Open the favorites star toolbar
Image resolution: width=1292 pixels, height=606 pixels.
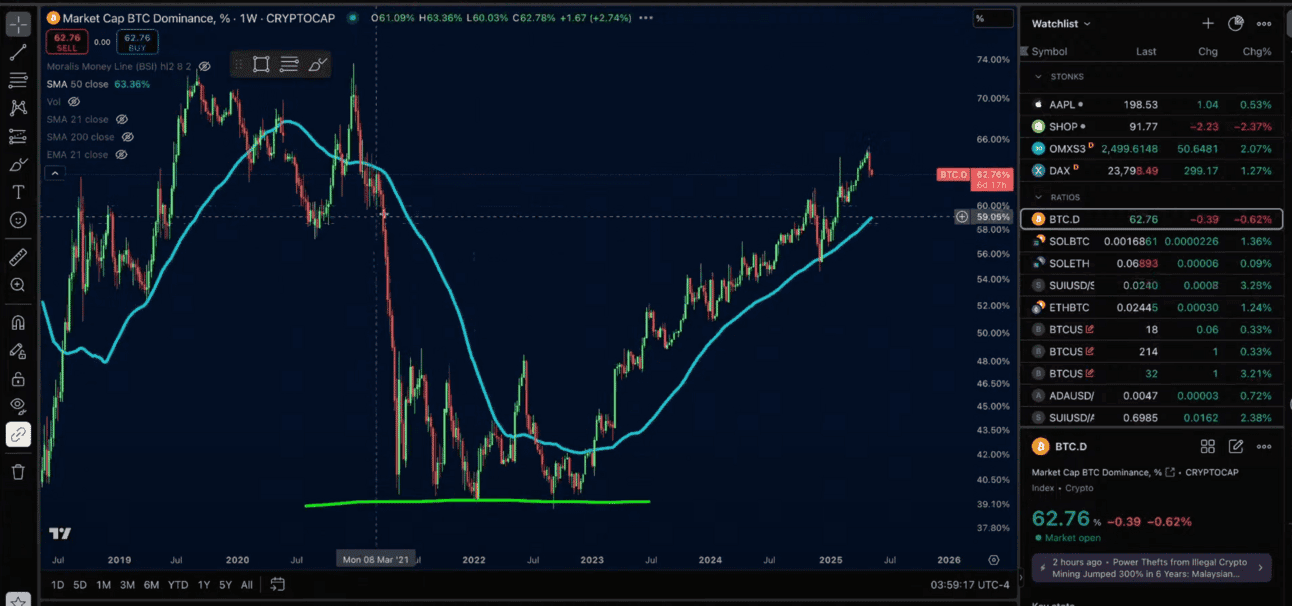(x=18, y=600)
